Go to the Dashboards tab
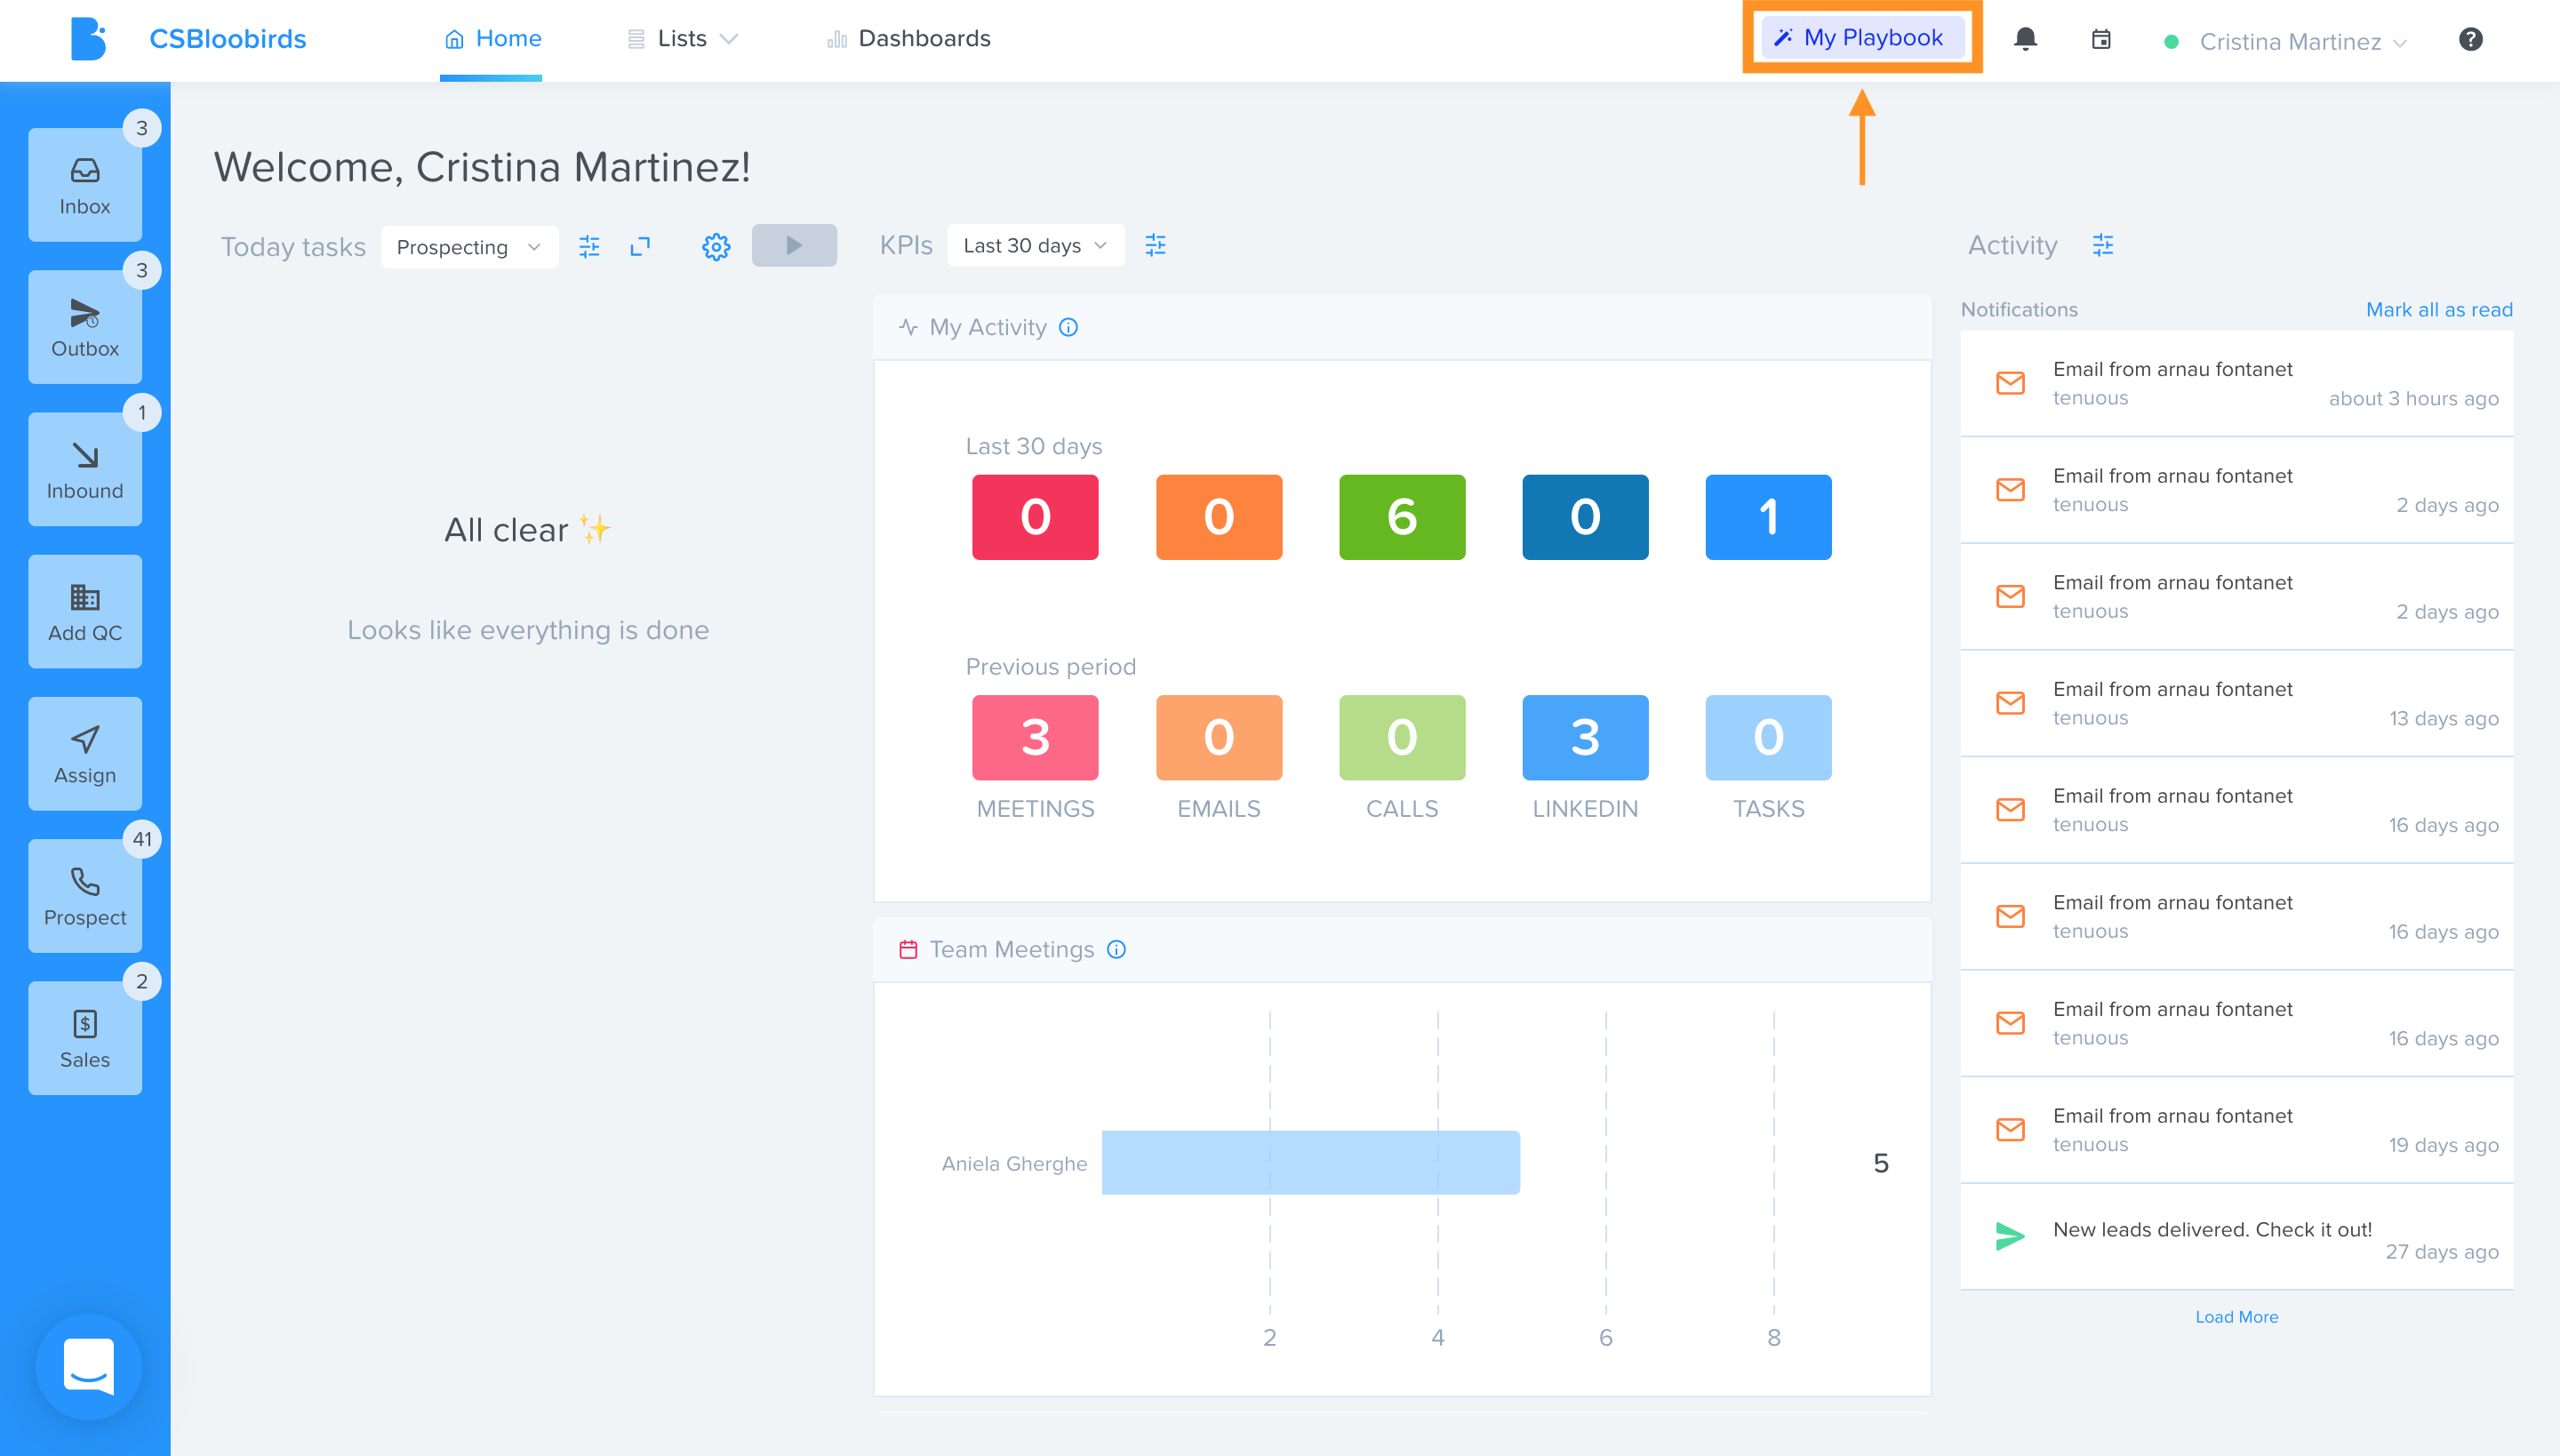This screenshot has width=2560, height=1456. pyautogui.click(x=908, y=39)
